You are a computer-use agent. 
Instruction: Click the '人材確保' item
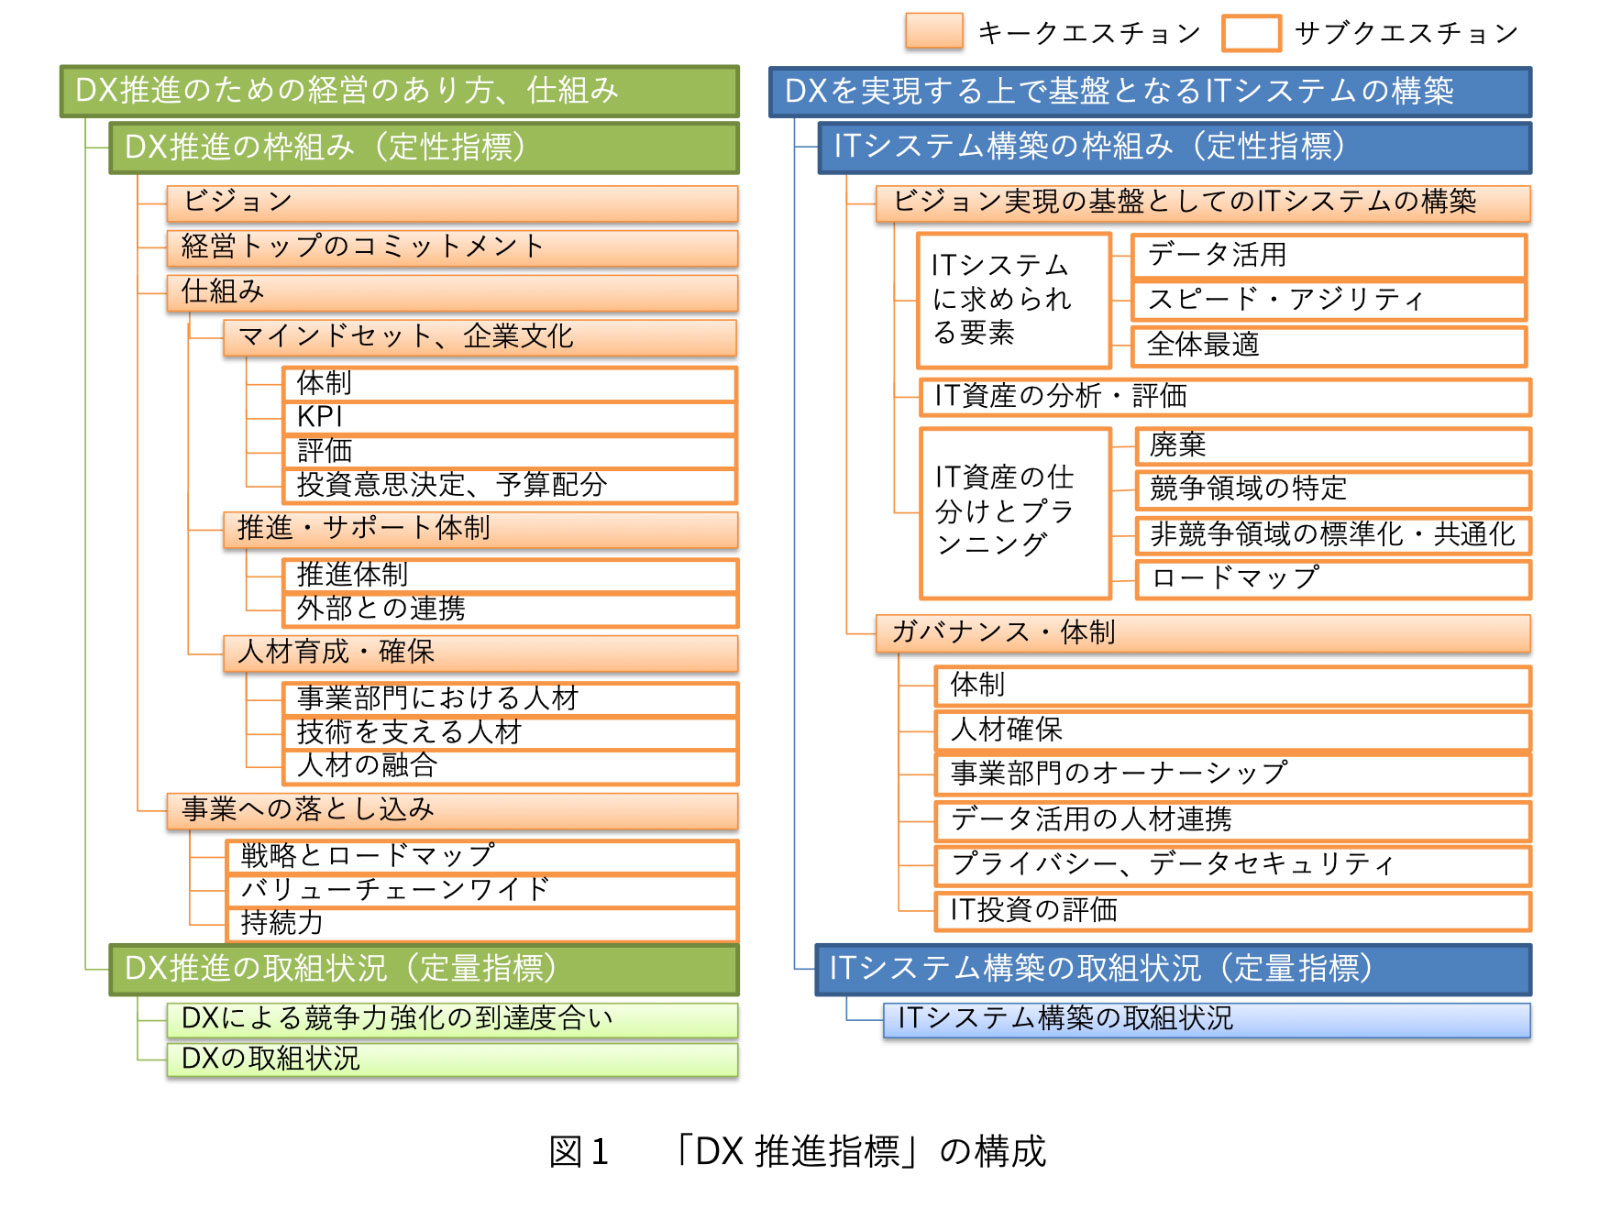coord(1232,731)
